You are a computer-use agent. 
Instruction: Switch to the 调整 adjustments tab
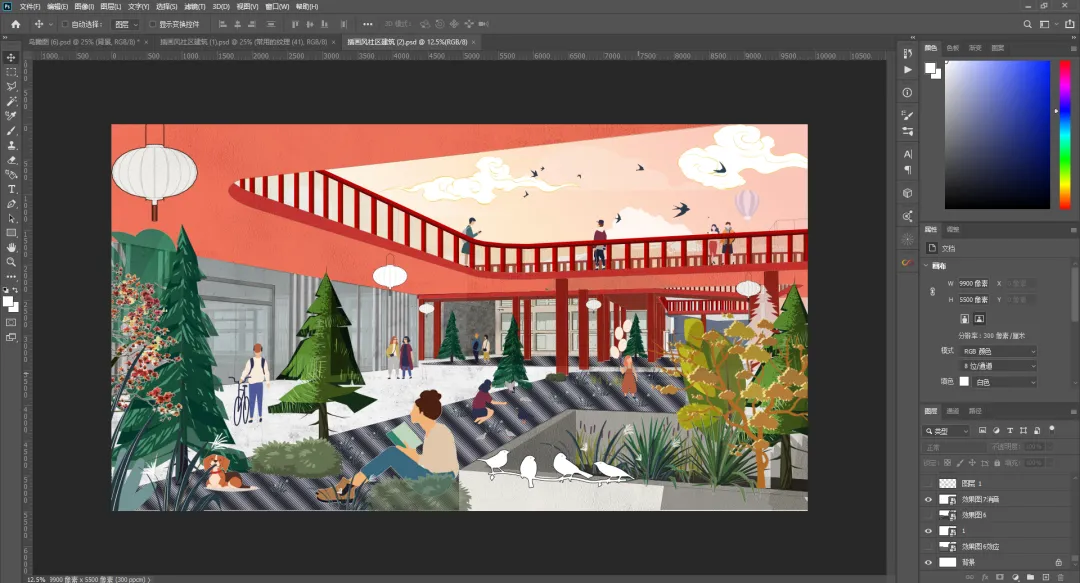click(953, 229)
